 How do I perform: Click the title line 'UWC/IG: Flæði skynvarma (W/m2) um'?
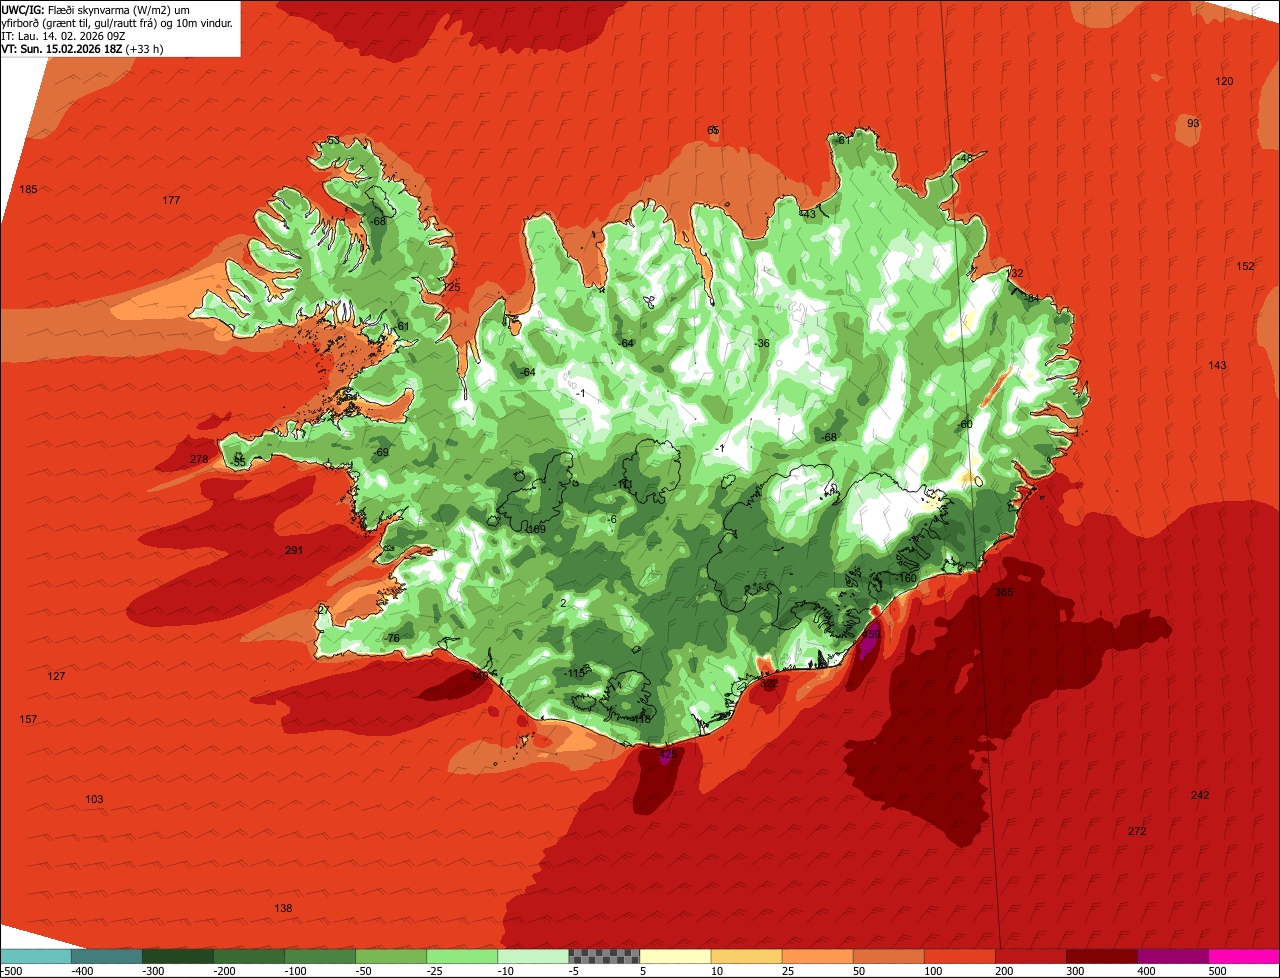pyautogui.click(x=95, y=9)
